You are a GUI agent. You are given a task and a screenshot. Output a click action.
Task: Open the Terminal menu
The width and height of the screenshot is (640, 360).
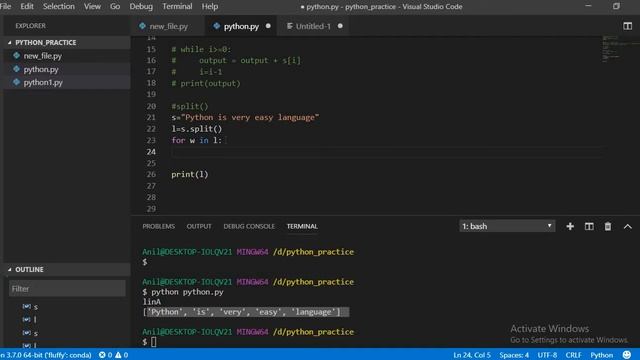[x=177, y=7]
